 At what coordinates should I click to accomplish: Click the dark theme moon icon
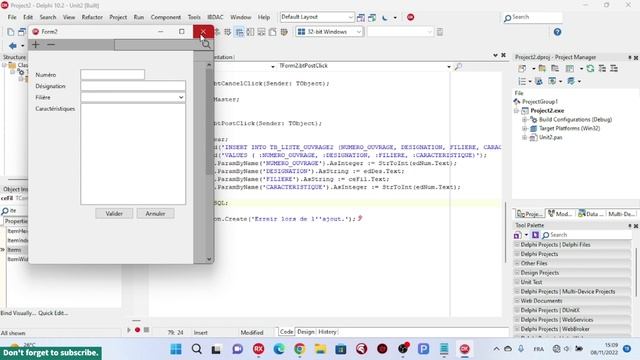pos(384,18)
